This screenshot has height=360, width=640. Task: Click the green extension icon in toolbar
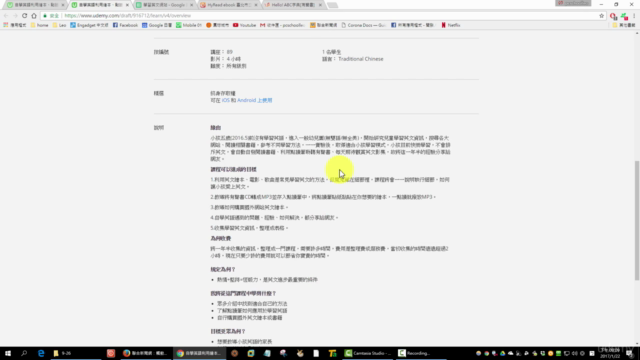(624, 16)
